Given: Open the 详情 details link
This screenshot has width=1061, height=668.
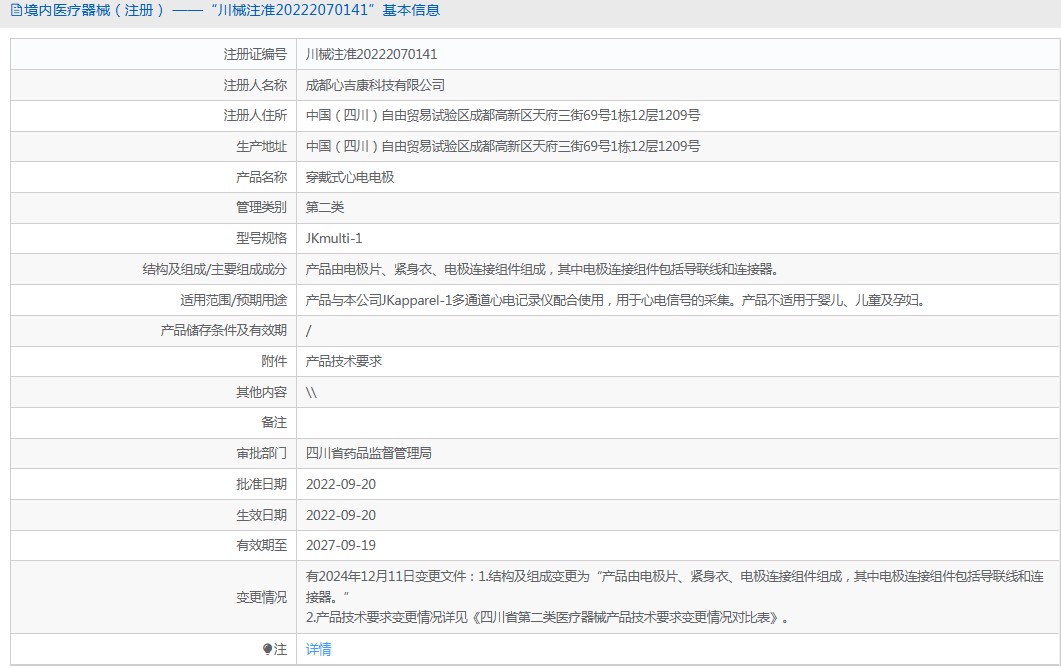Looking at the screenshot, I should click(318, 649).
